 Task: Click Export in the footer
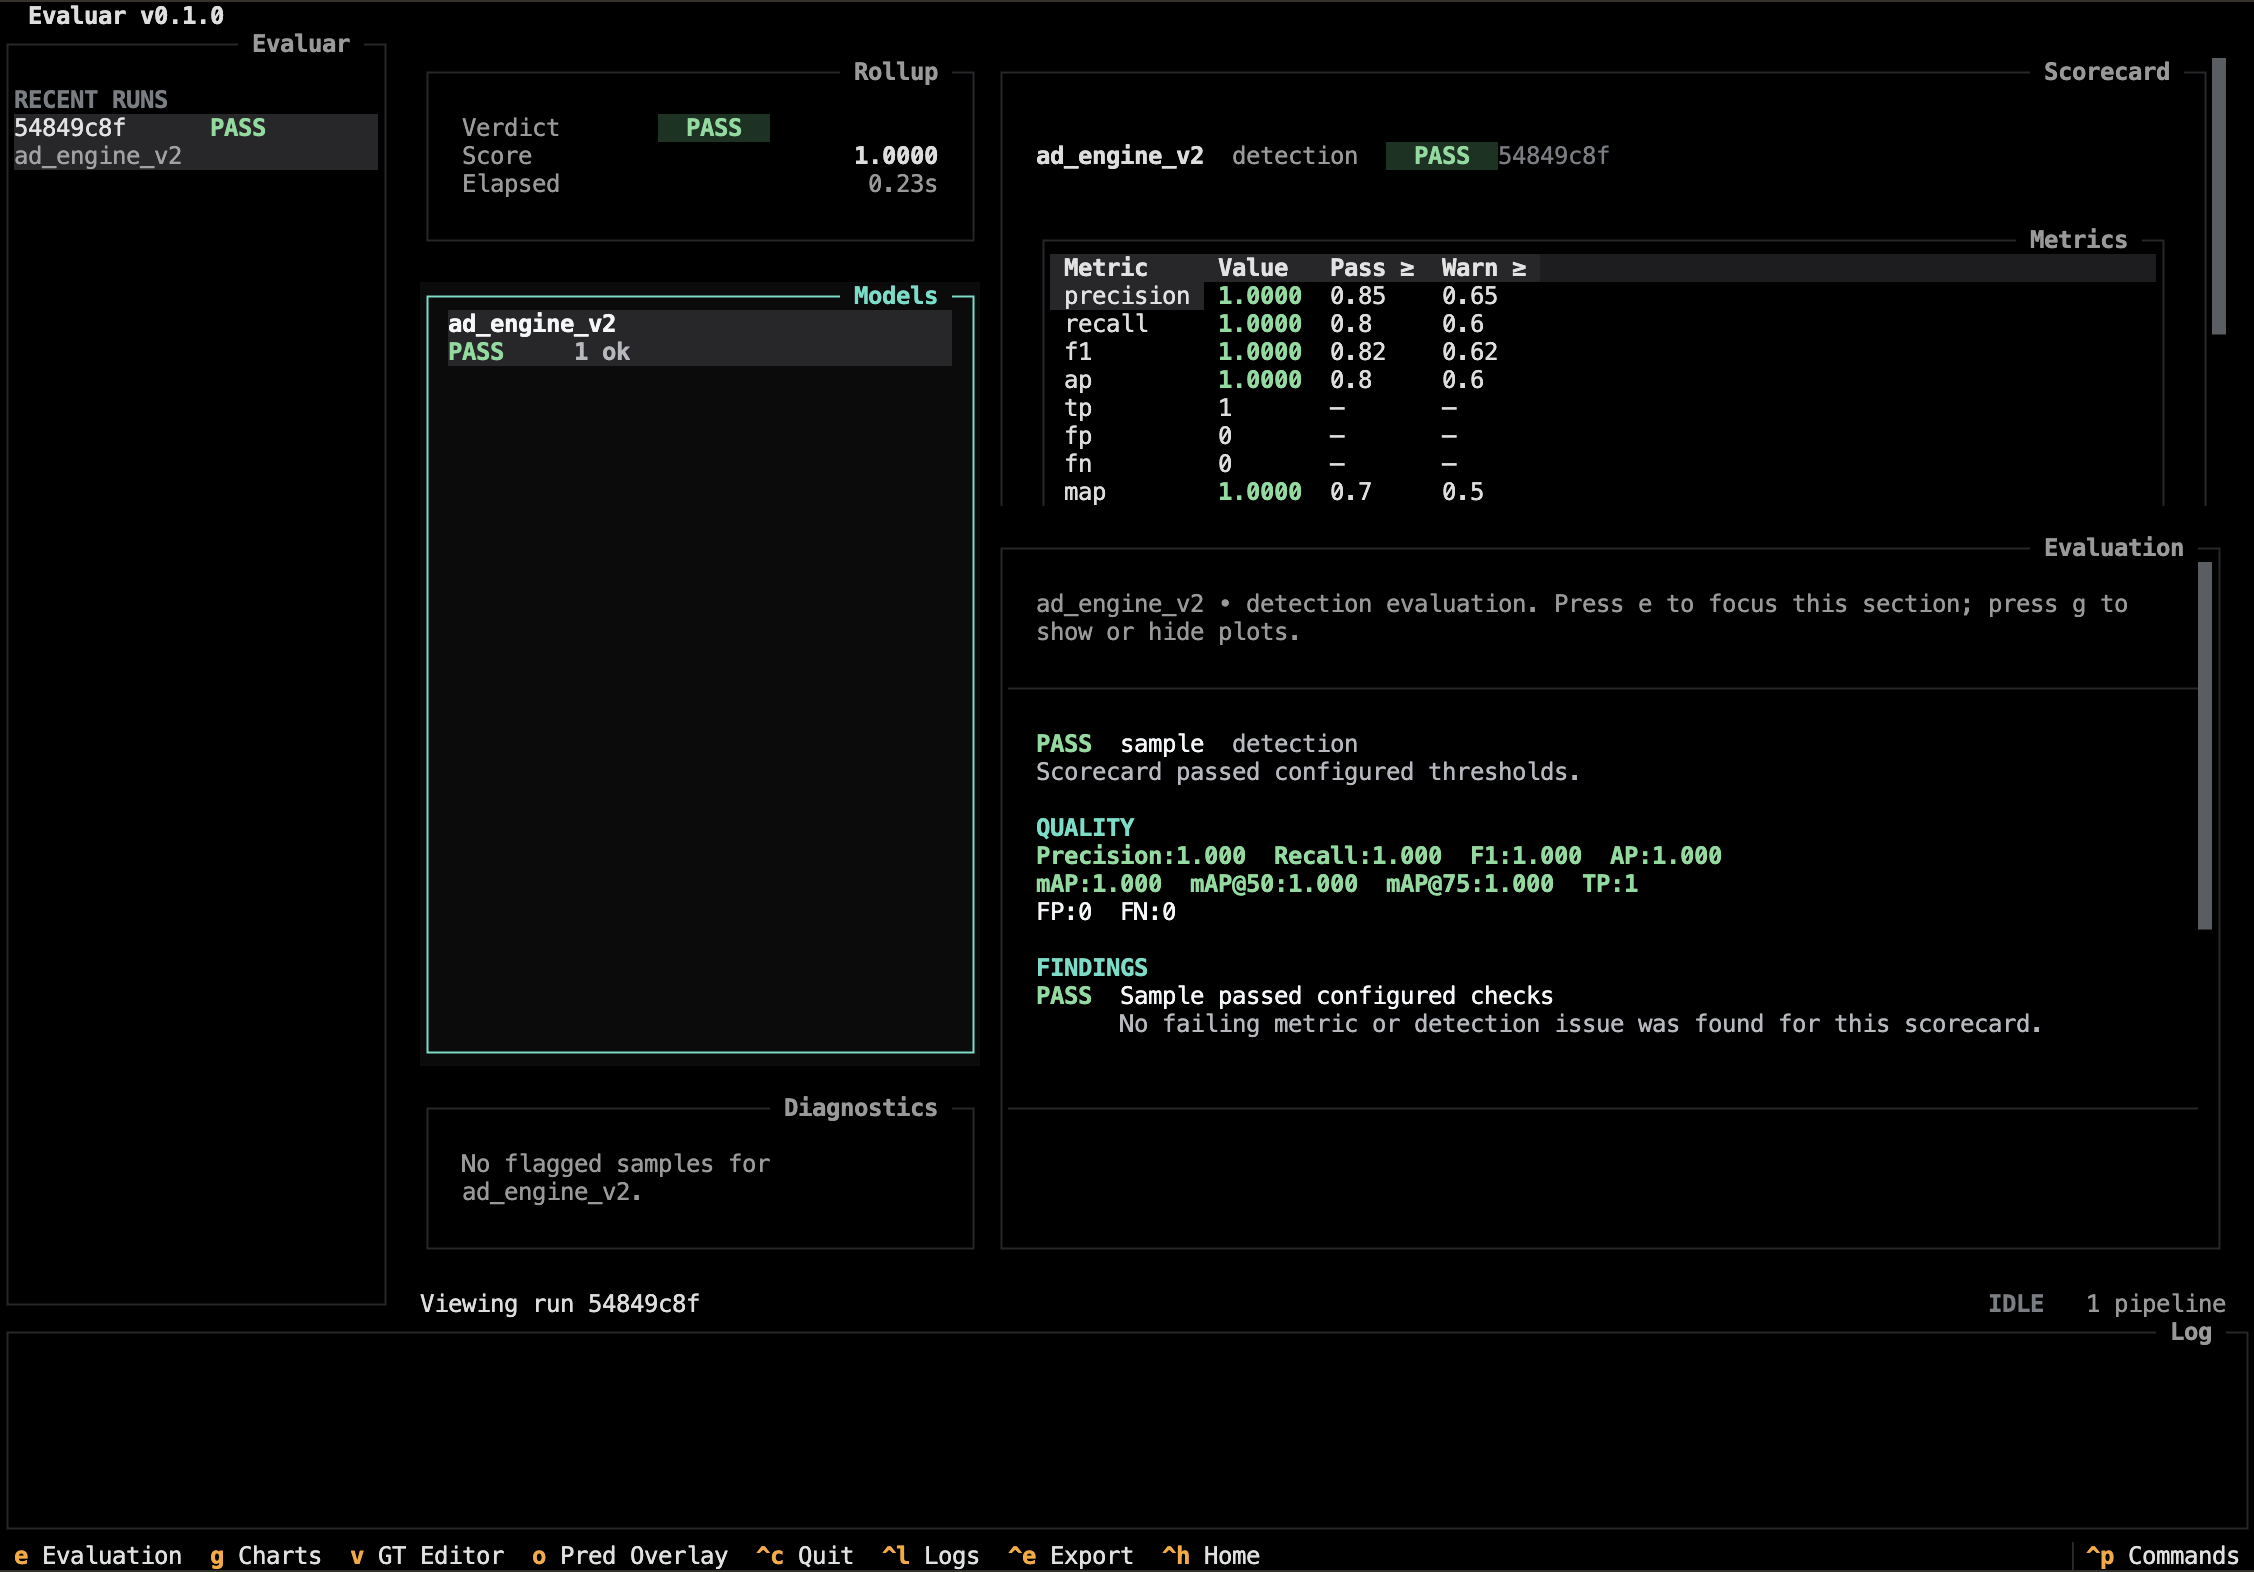pyautogui.click(x=1071, y=1555)
